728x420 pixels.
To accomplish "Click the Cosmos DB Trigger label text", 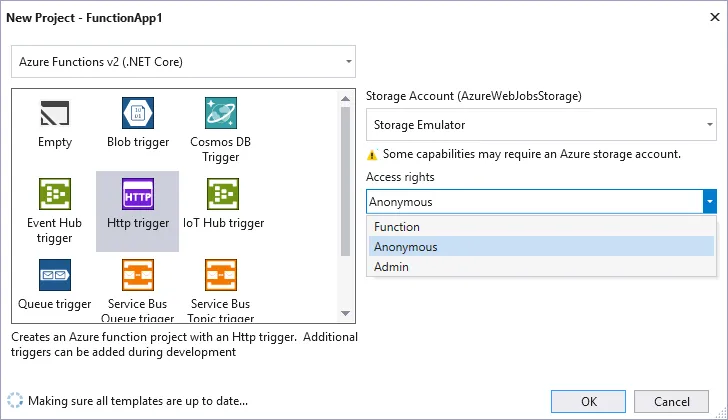I will click(221, 149).
